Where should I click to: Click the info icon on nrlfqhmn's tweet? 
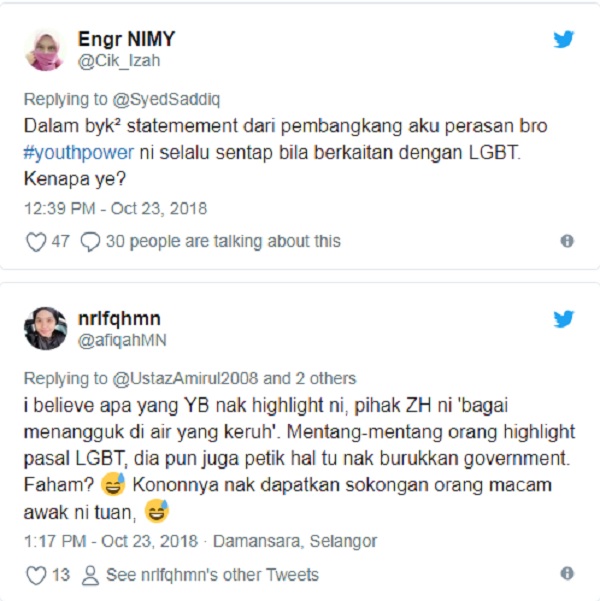(567, 574)
